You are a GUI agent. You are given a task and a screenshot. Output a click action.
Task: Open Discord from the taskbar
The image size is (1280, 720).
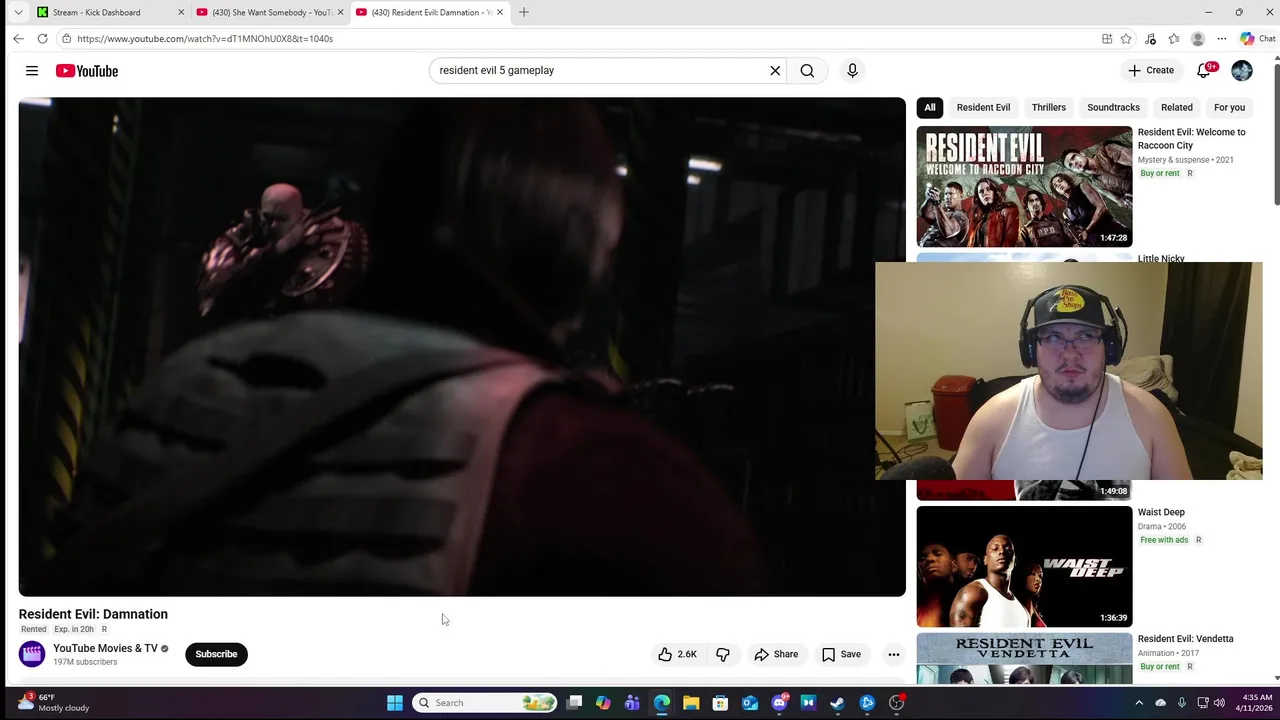[x=779, y=703]
